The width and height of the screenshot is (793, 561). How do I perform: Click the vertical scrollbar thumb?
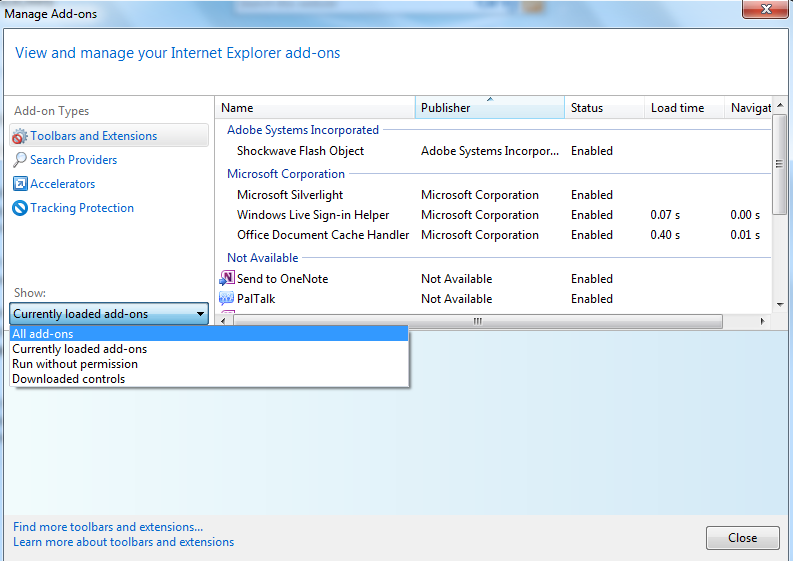779,164
